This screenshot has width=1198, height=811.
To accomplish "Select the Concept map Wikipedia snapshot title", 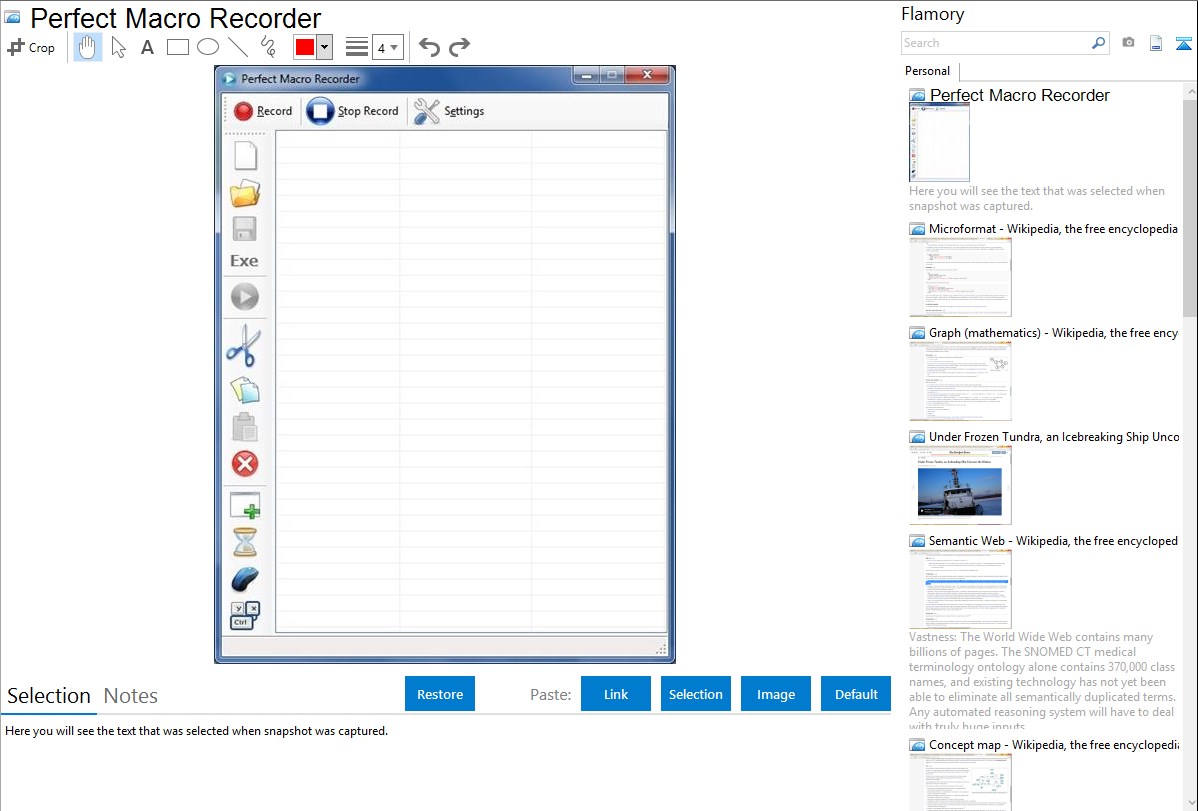I will pyautogui.click(x=1054, y=745).
